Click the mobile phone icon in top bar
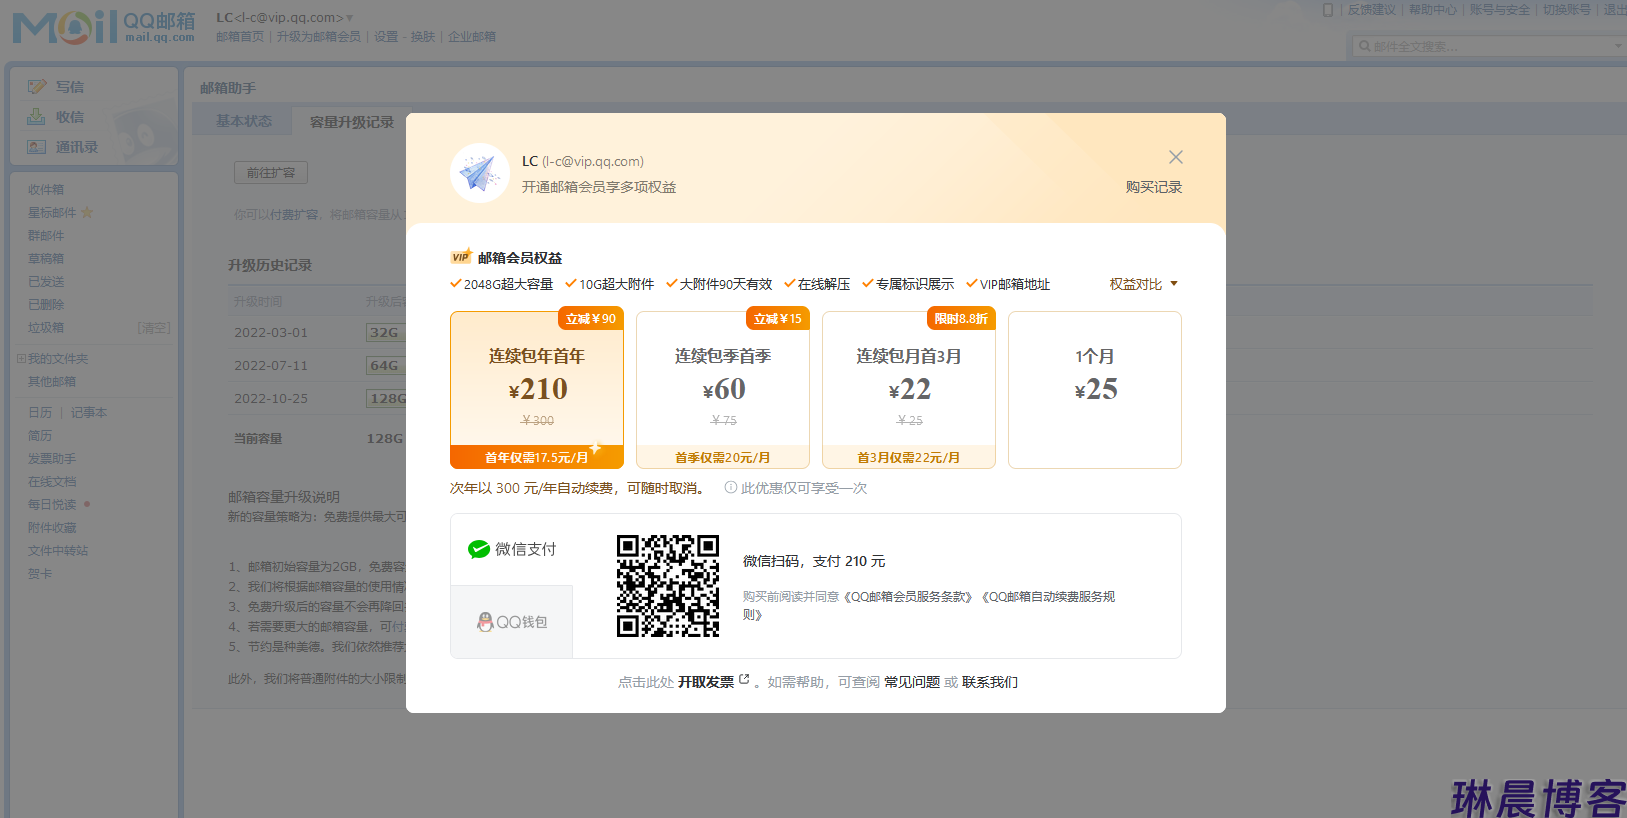This screenshot has height=818, width=1627. pos(1328,10)
